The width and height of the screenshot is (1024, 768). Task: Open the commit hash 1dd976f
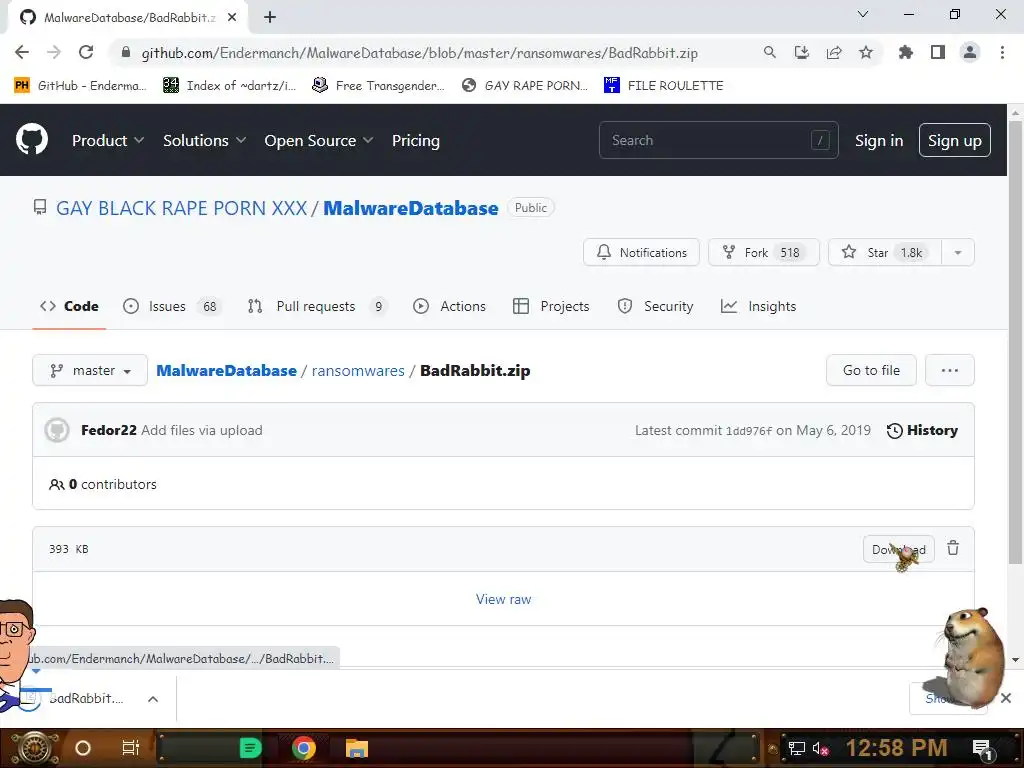[748, 430]
